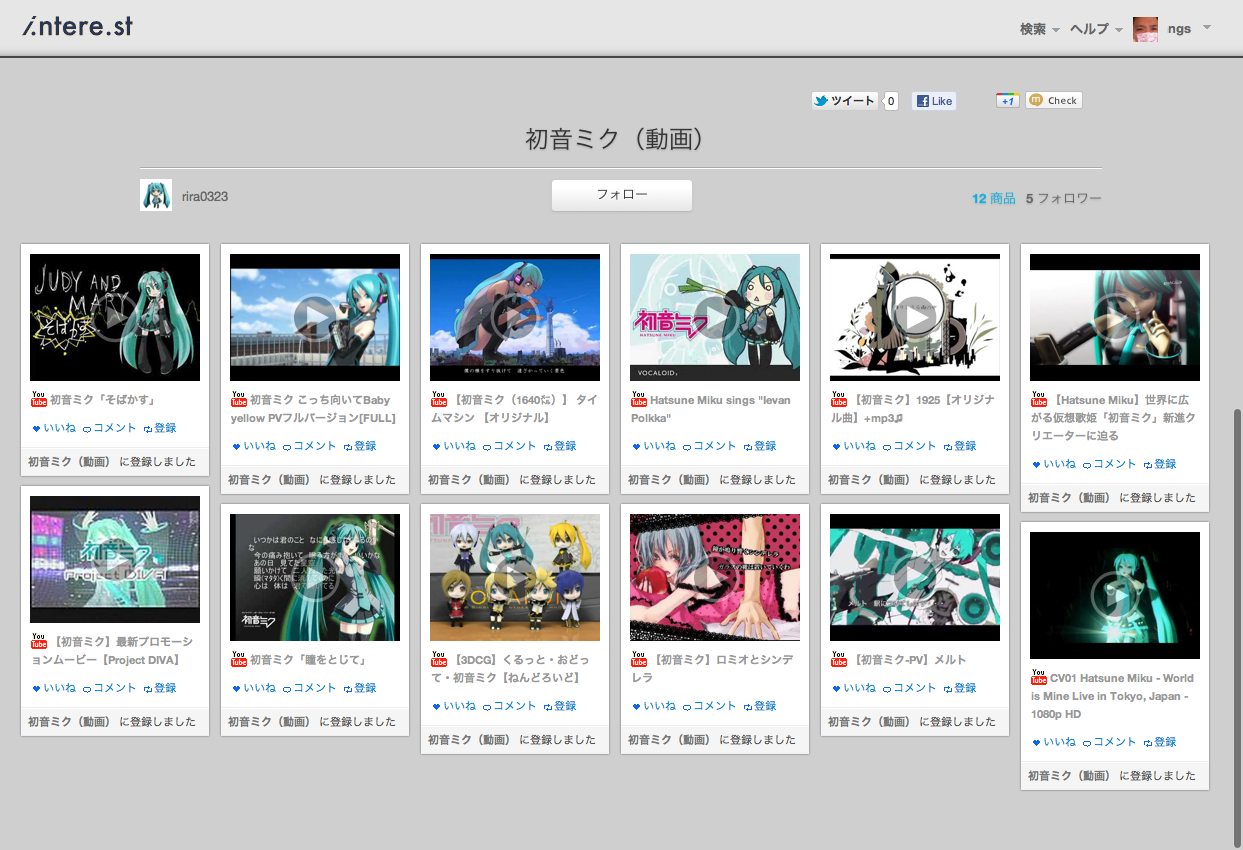Click コメント icon on Ievan Polkka card

(x=687, y=446)
